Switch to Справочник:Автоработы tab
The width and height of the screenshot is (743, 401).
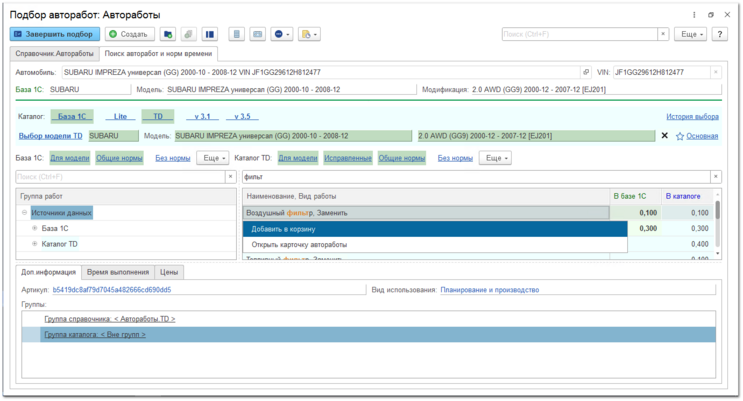click(54, 54)
